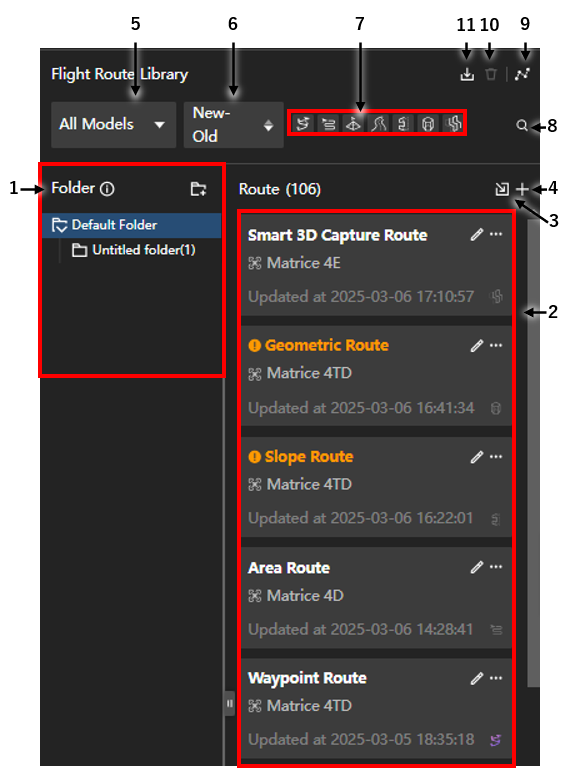Toggle the area route type filter
This screenshot has width=575, height=775.
pyautogui.click(x=328, y=123)
